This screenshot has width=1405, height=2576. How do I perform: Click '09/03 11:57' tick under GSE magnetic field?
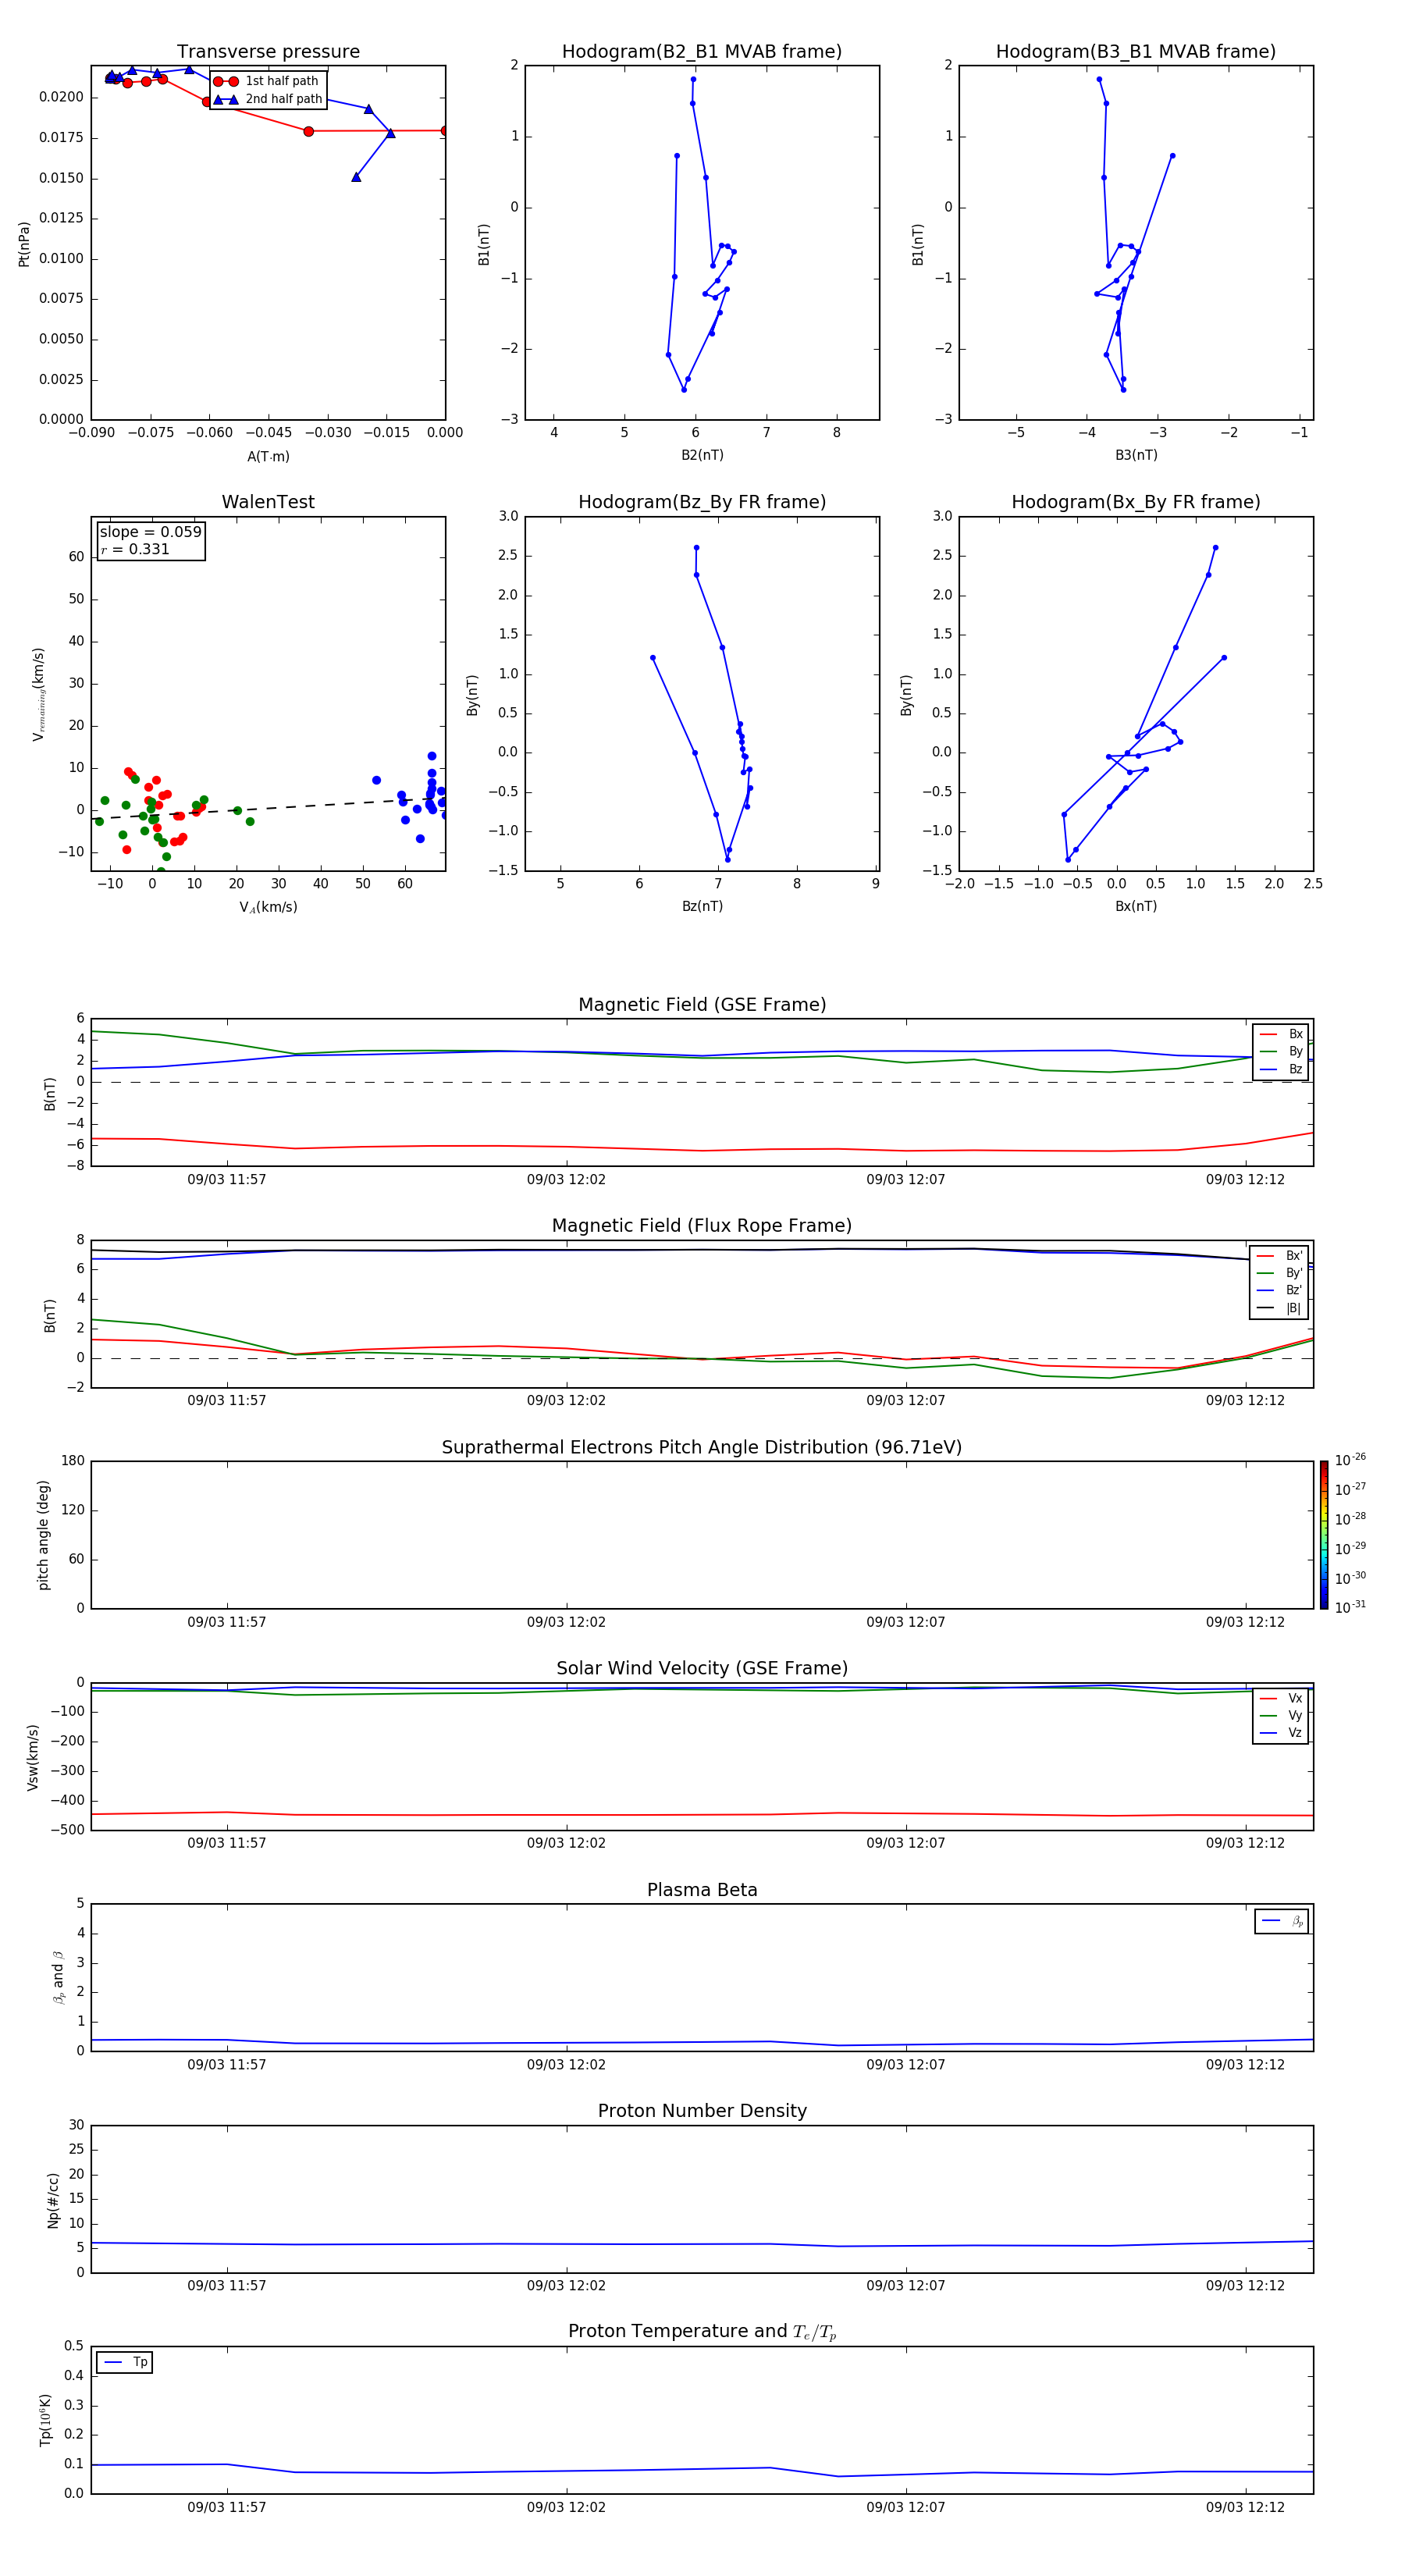(x=227, y=1180)
